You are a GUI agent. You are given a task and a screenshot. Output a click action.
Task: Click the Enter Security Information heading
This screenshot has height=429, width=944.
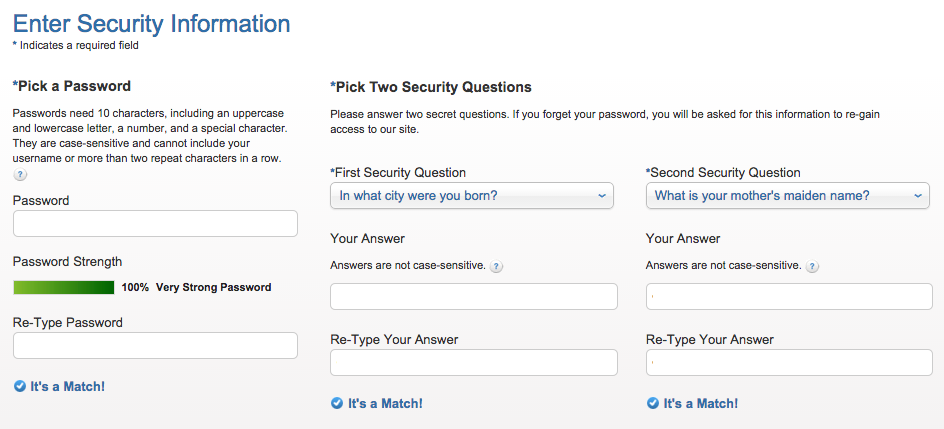coord(151,23)
